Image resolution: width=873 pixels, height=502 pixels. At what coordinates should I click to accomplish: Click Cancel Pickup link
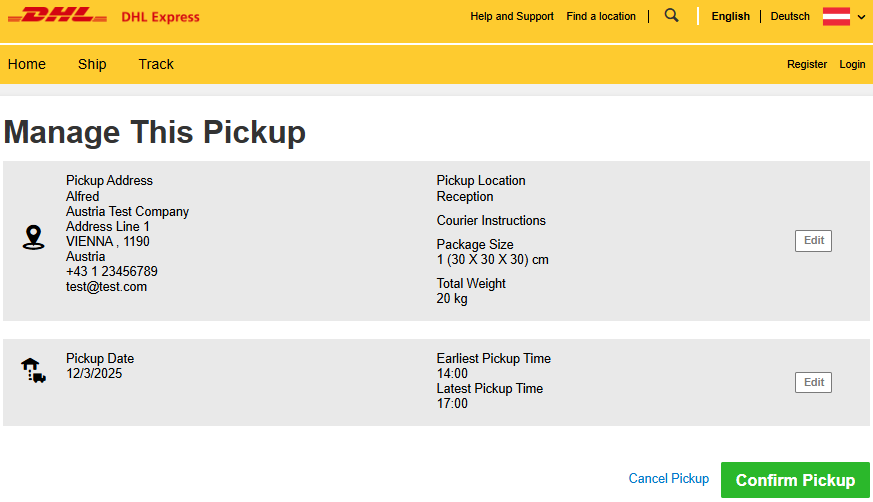point(668,479)
